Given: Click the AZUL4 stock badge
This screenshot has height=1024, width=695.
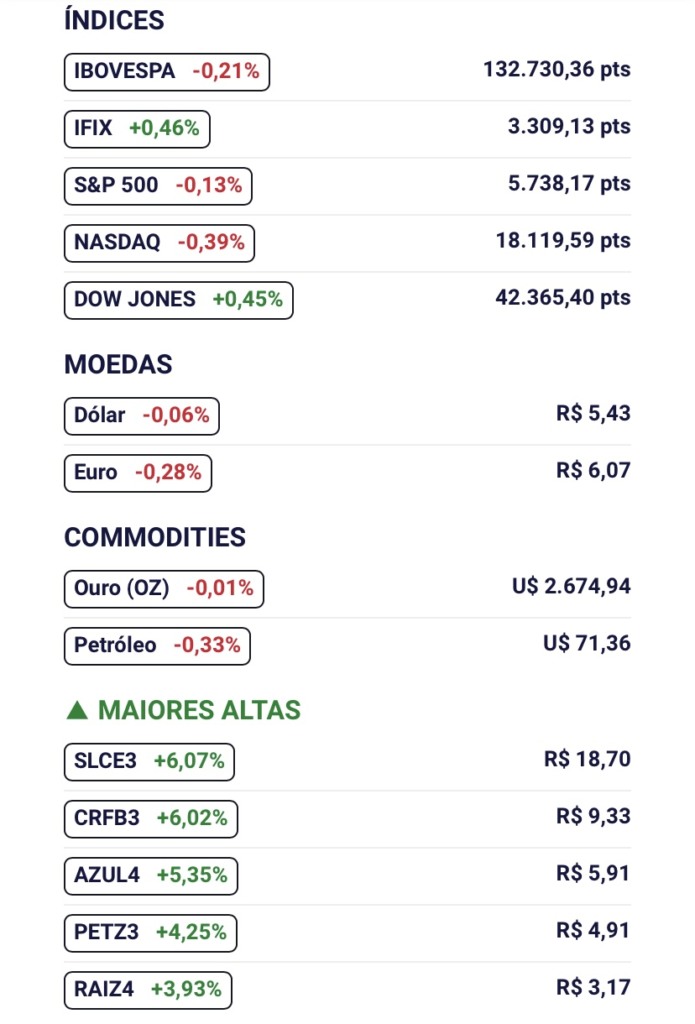Looking at the screenshot, I should pos(151,875).
